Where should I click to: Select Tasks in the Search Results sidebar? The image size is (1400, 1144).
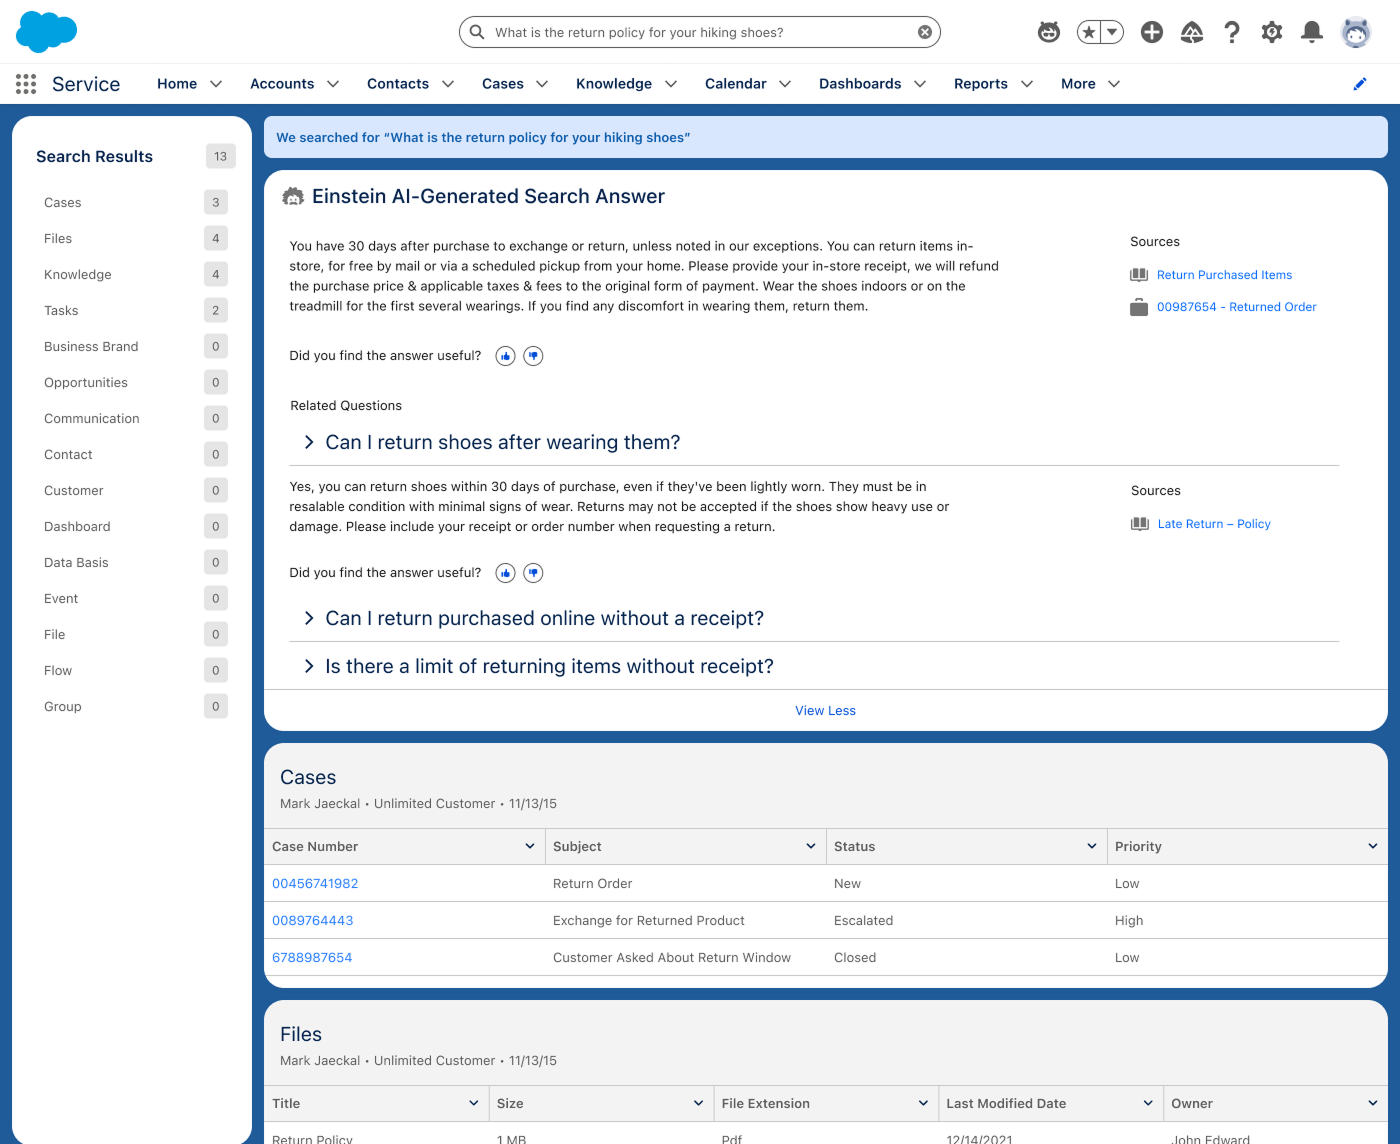coord(61,311)
